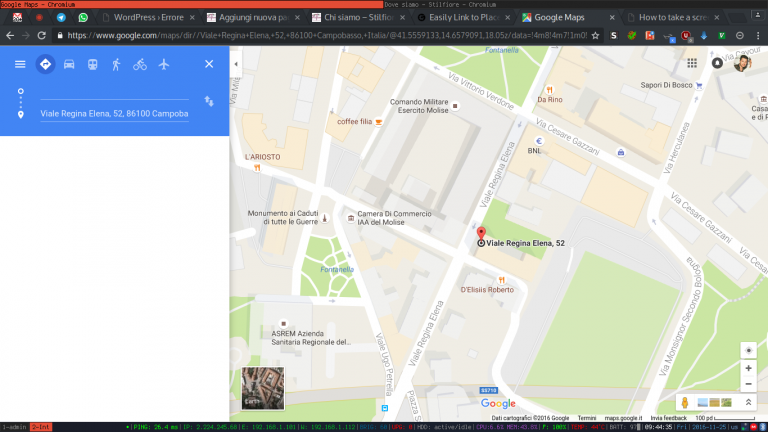This screenshot has height=432, width=768.
Task: Select the best travel mode icon
Action: pos(45,64)
